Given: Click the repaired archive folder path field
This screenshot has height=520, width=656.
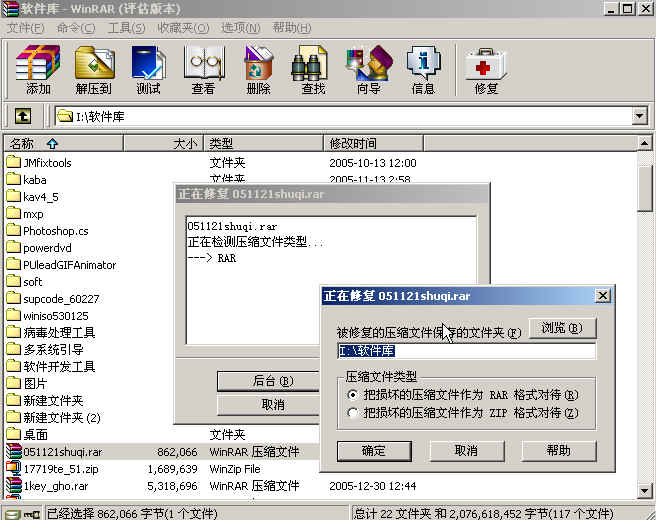Looking at the screenshot, I should [x=466, y=351].
